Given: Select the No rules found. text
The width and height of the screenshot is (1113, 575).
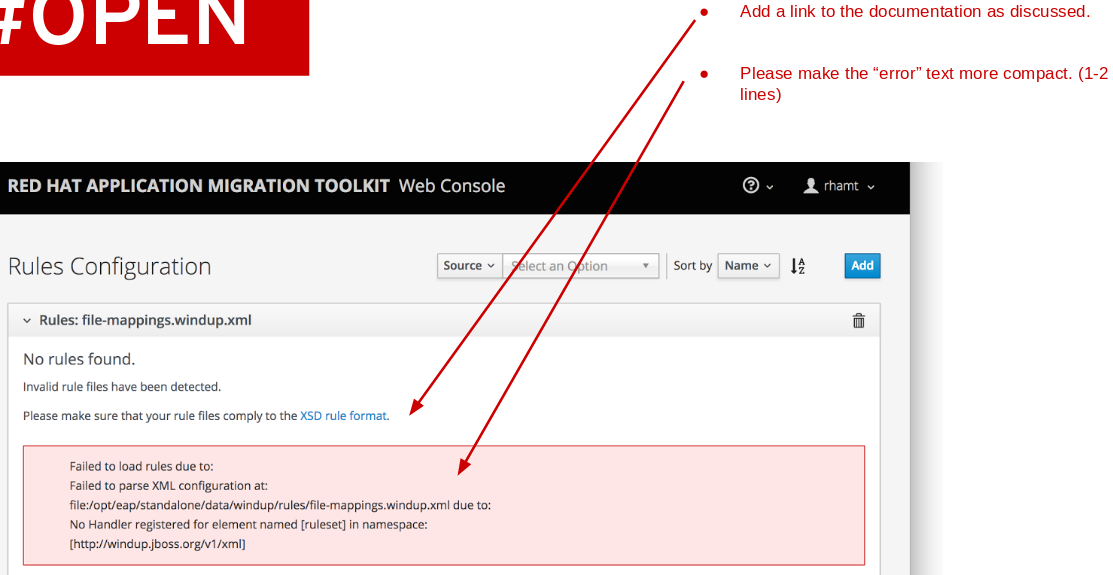Looking at the screenshot, I should [x=79, y=359].
